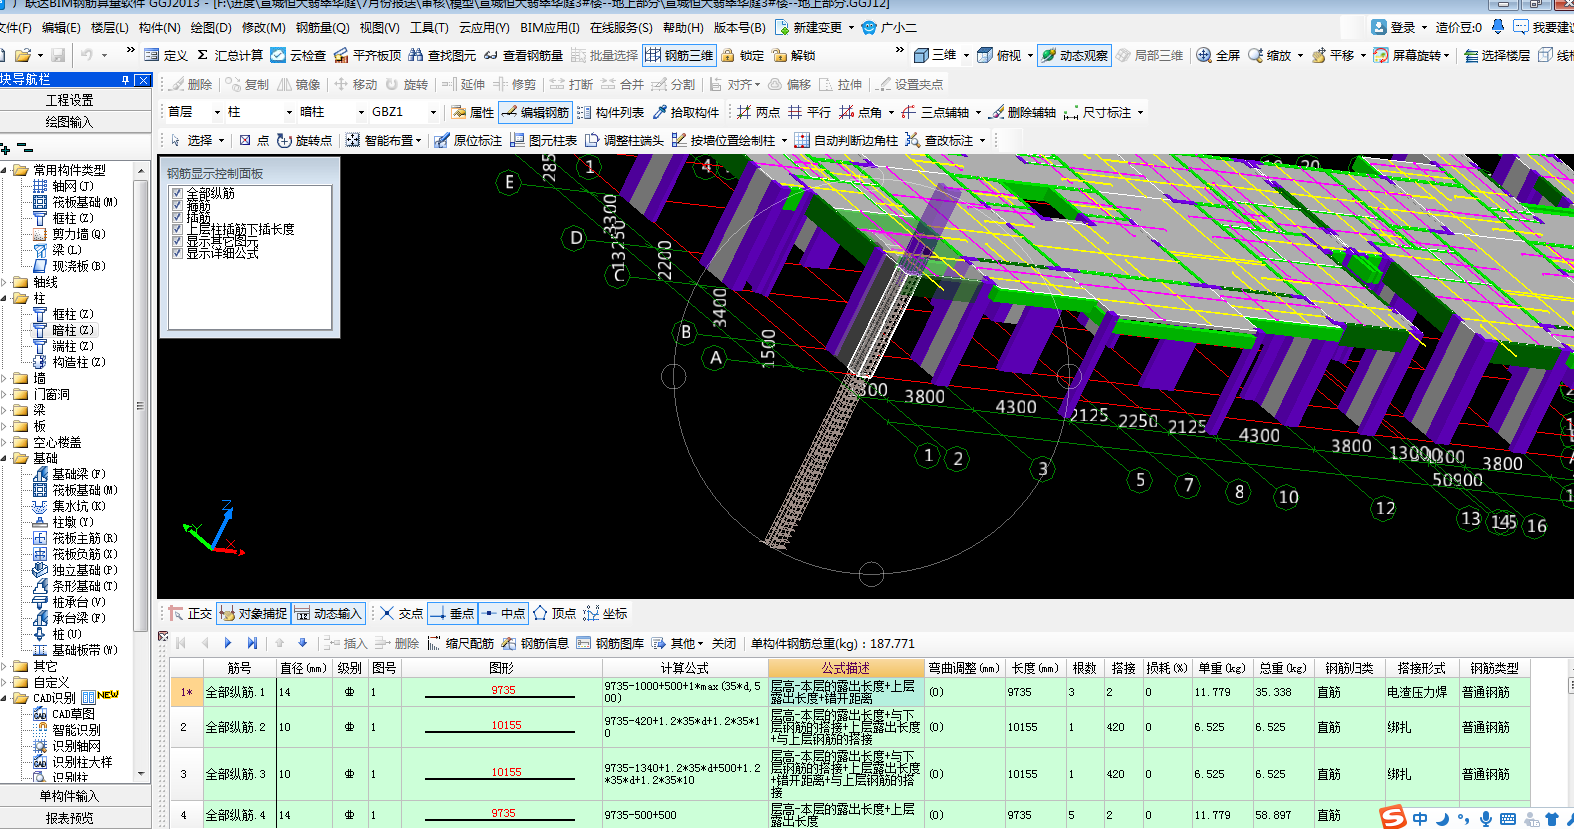Click 9735 shape cell in row 1

(503, 691)
